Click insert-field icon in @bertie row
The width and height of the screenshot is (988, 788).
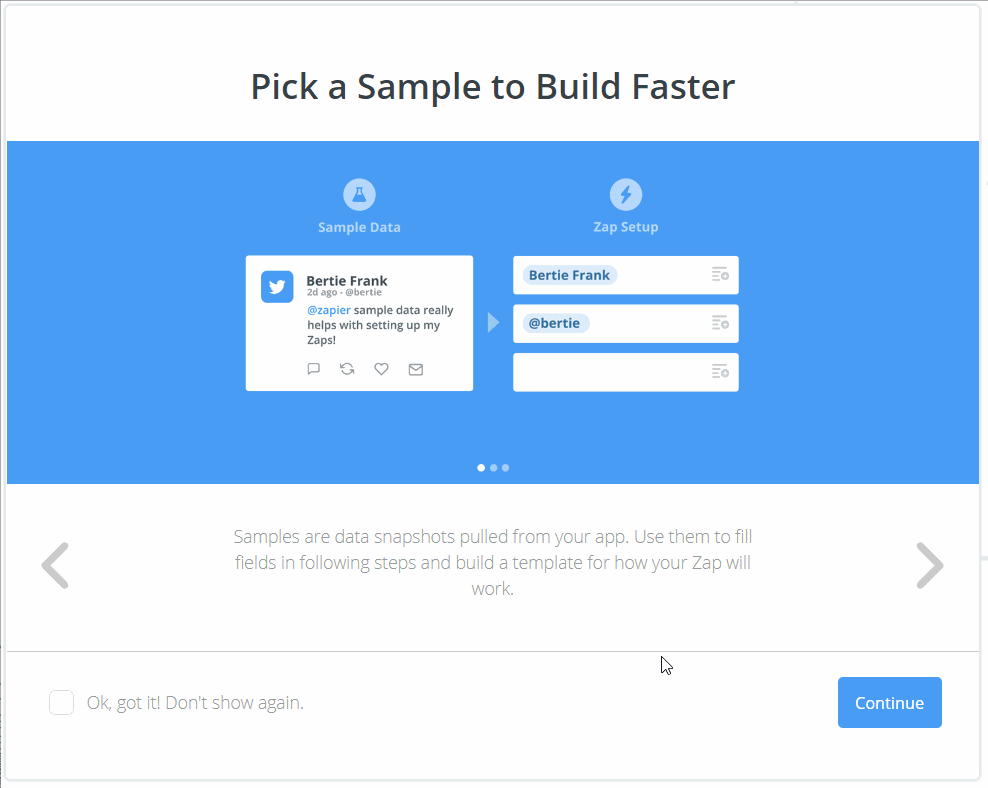tap(720, 323)
